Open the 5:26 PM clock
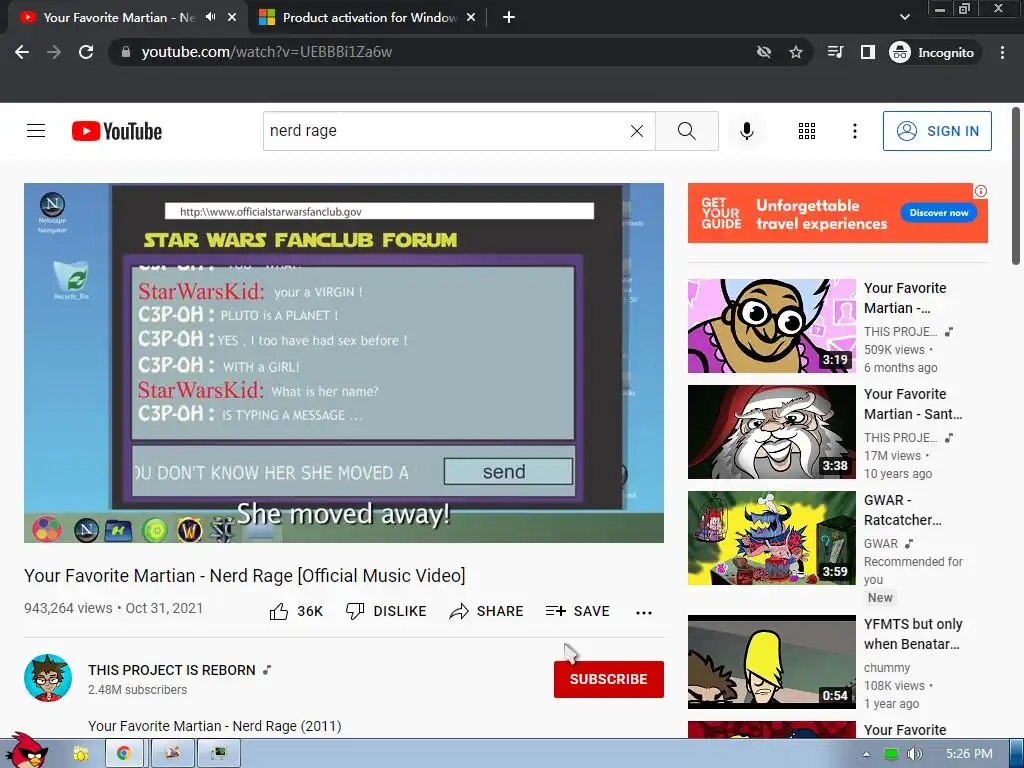The width and height of the screenshot is (1024, 768). click(969, 754)
